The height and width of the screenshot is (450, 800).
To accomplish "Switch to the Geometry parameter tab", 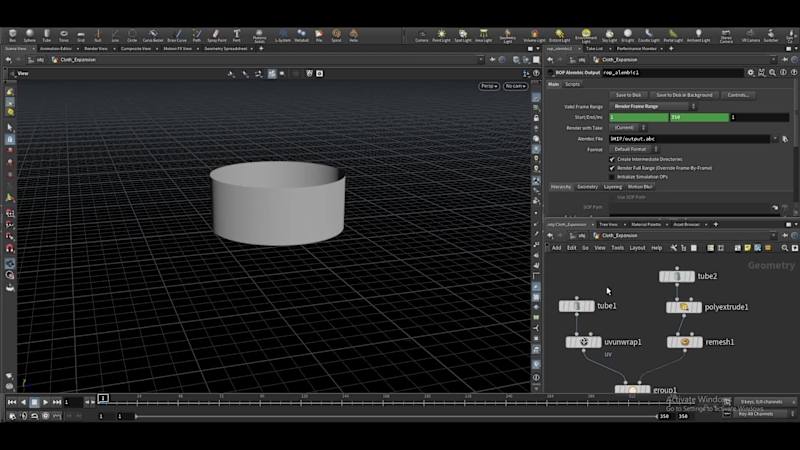I will click(587, 187).
